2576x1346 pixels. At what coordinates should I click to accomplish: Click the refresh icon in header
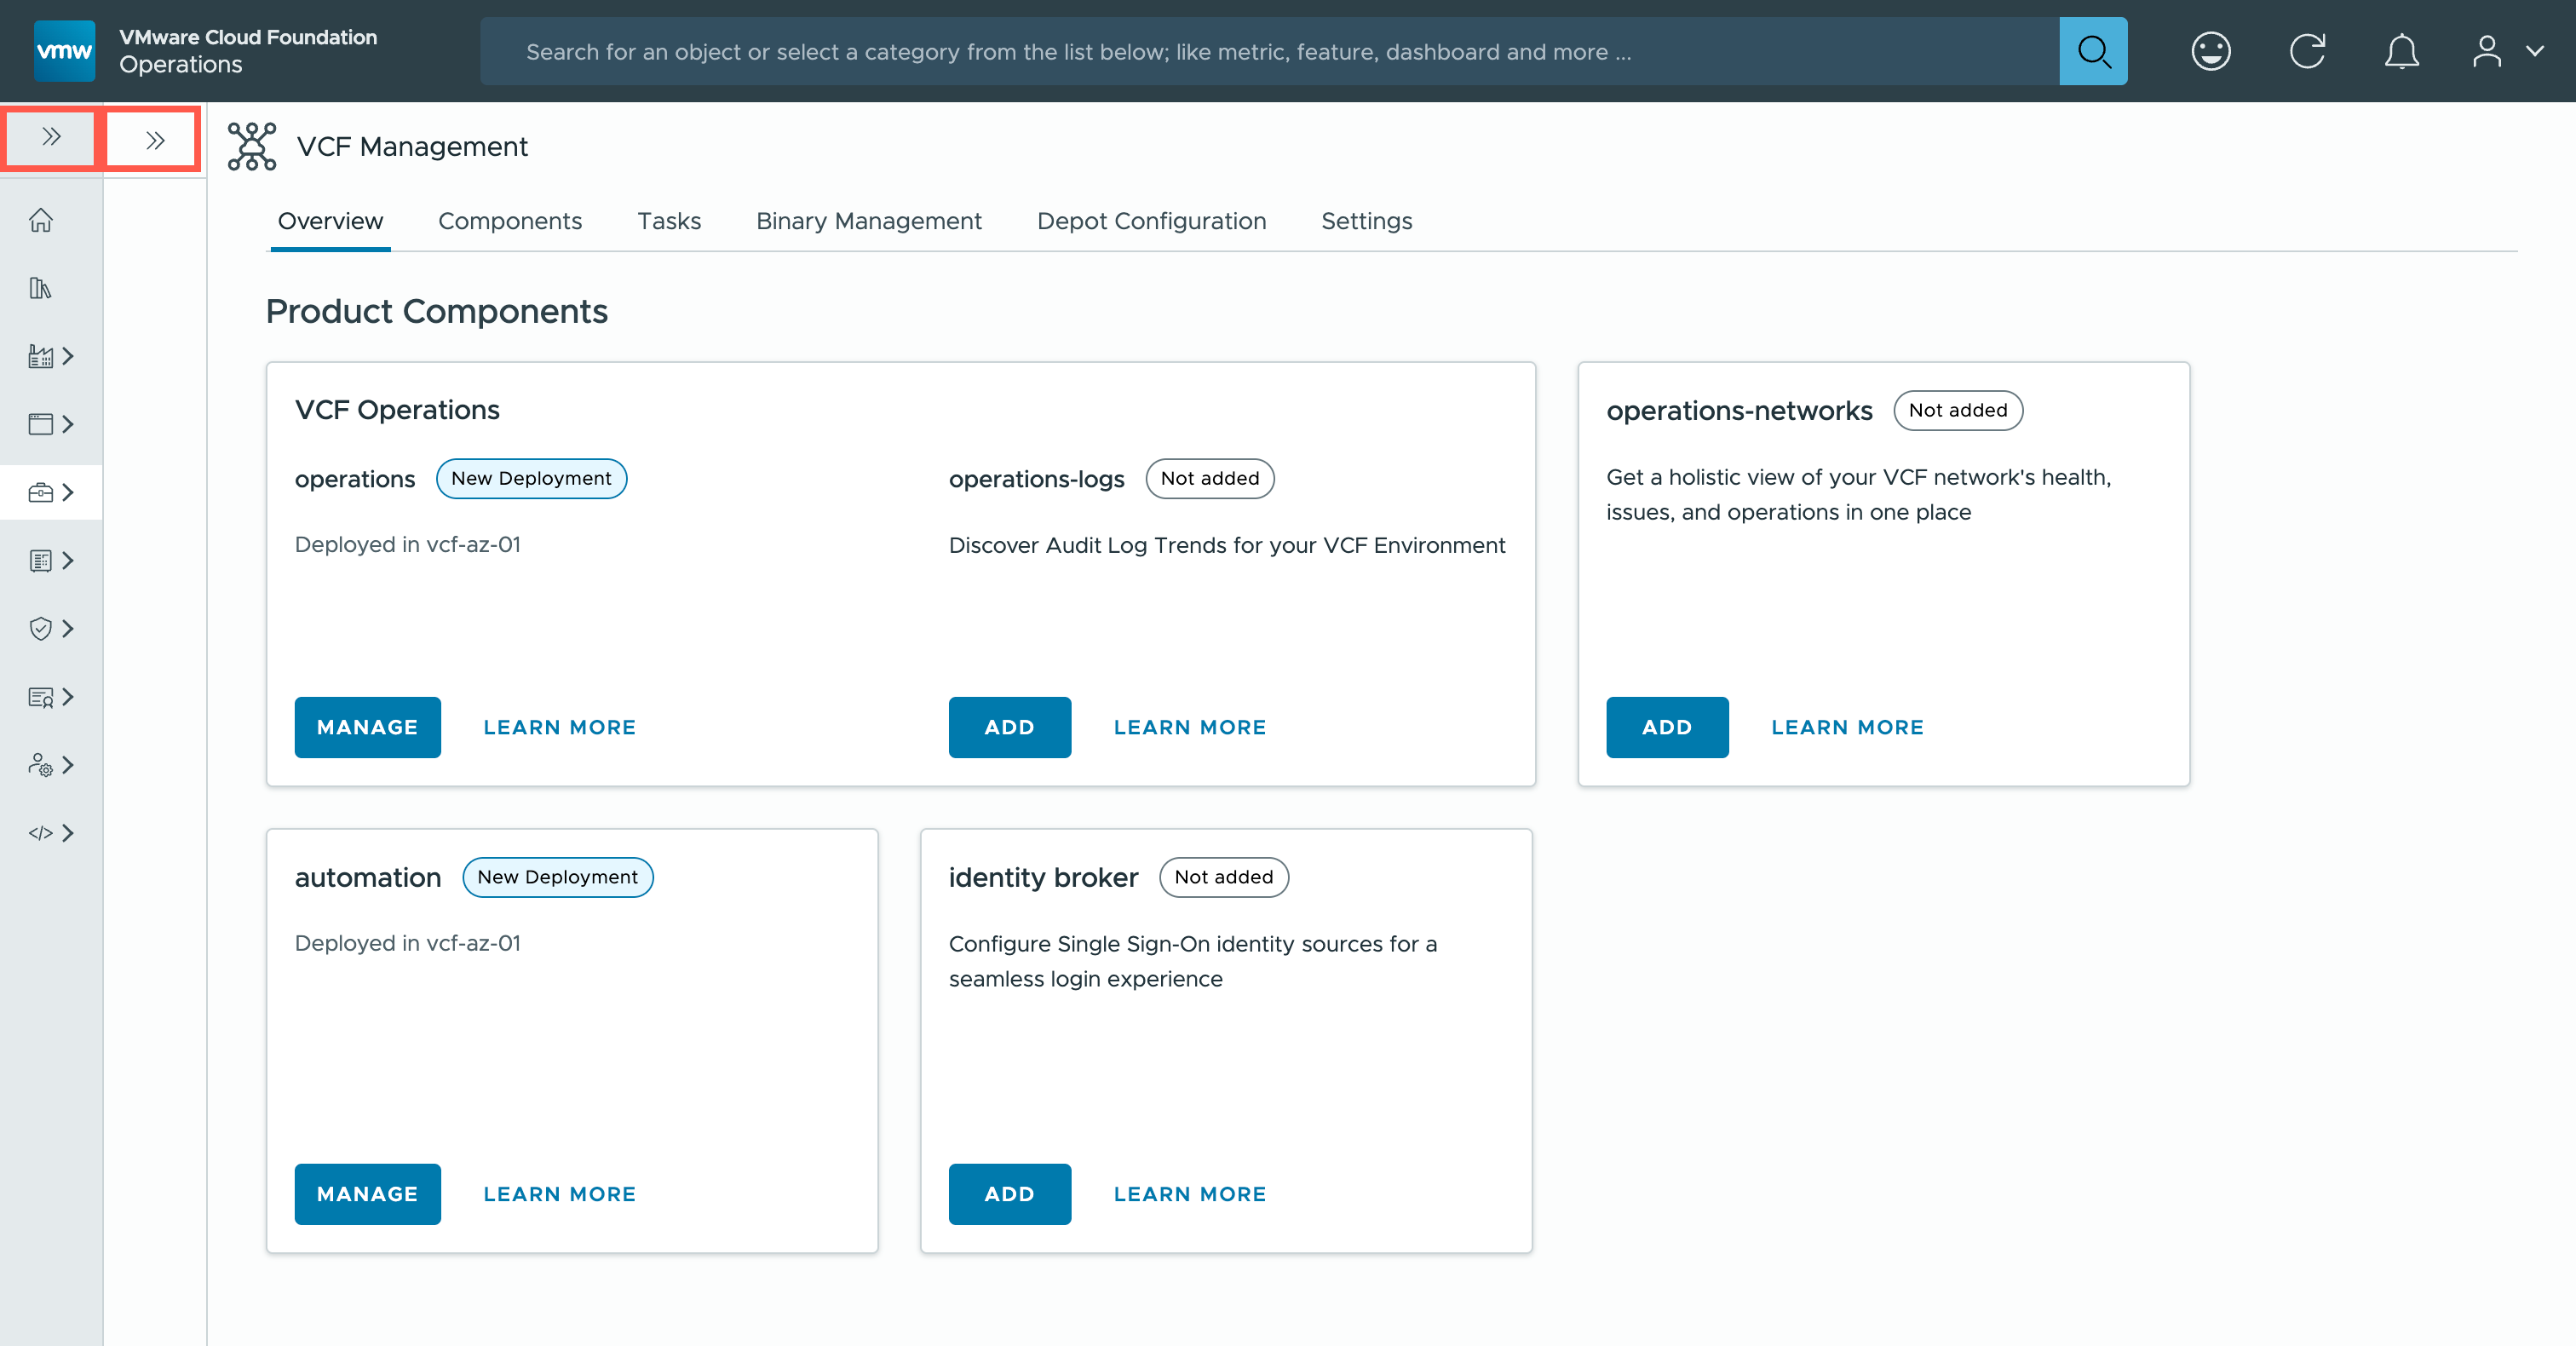[2307, 51]
